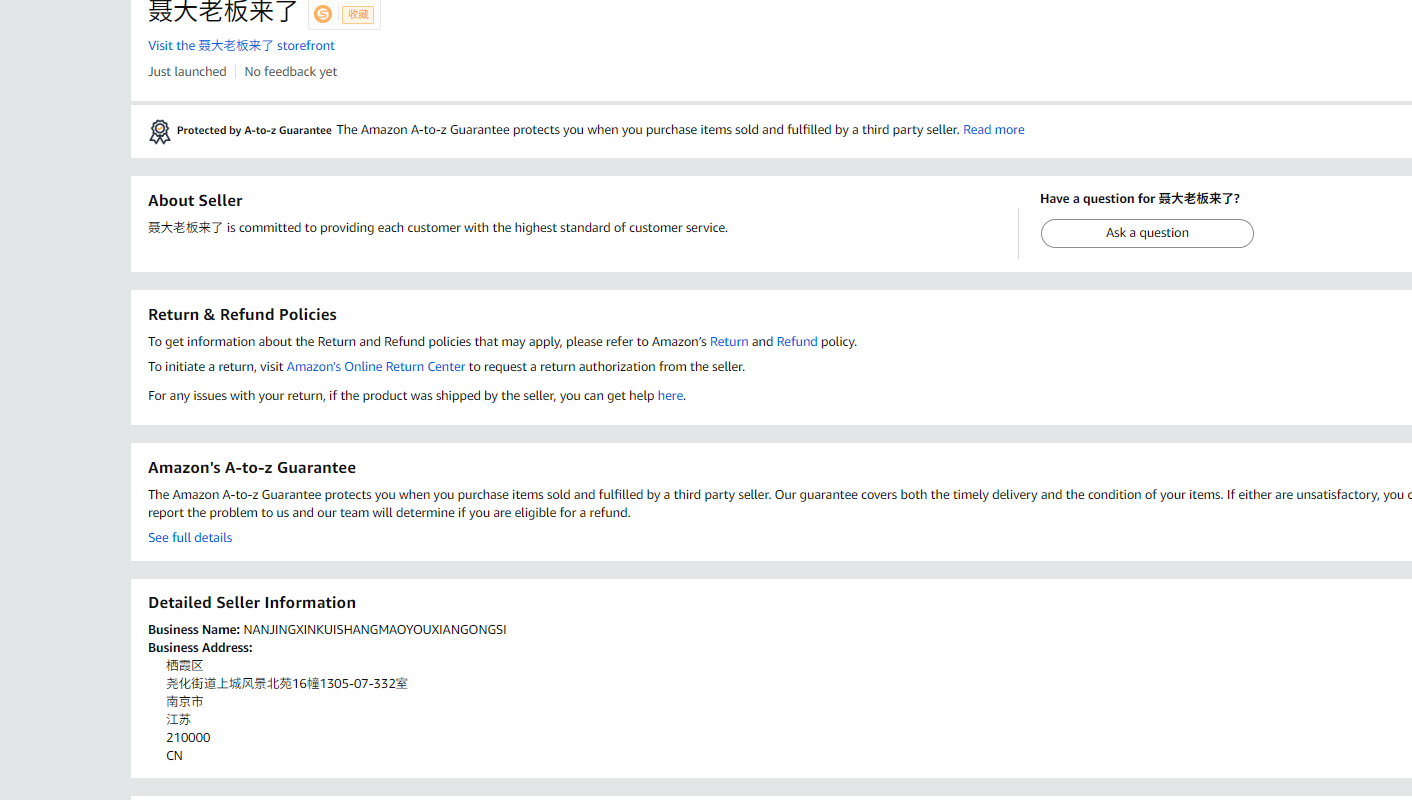The height and width of the screenshot is (800, 1412).
Task: Click the business name NANJINGXINKUISHANGMAOYOUXIANGONGSI
Action: [374, 629]
